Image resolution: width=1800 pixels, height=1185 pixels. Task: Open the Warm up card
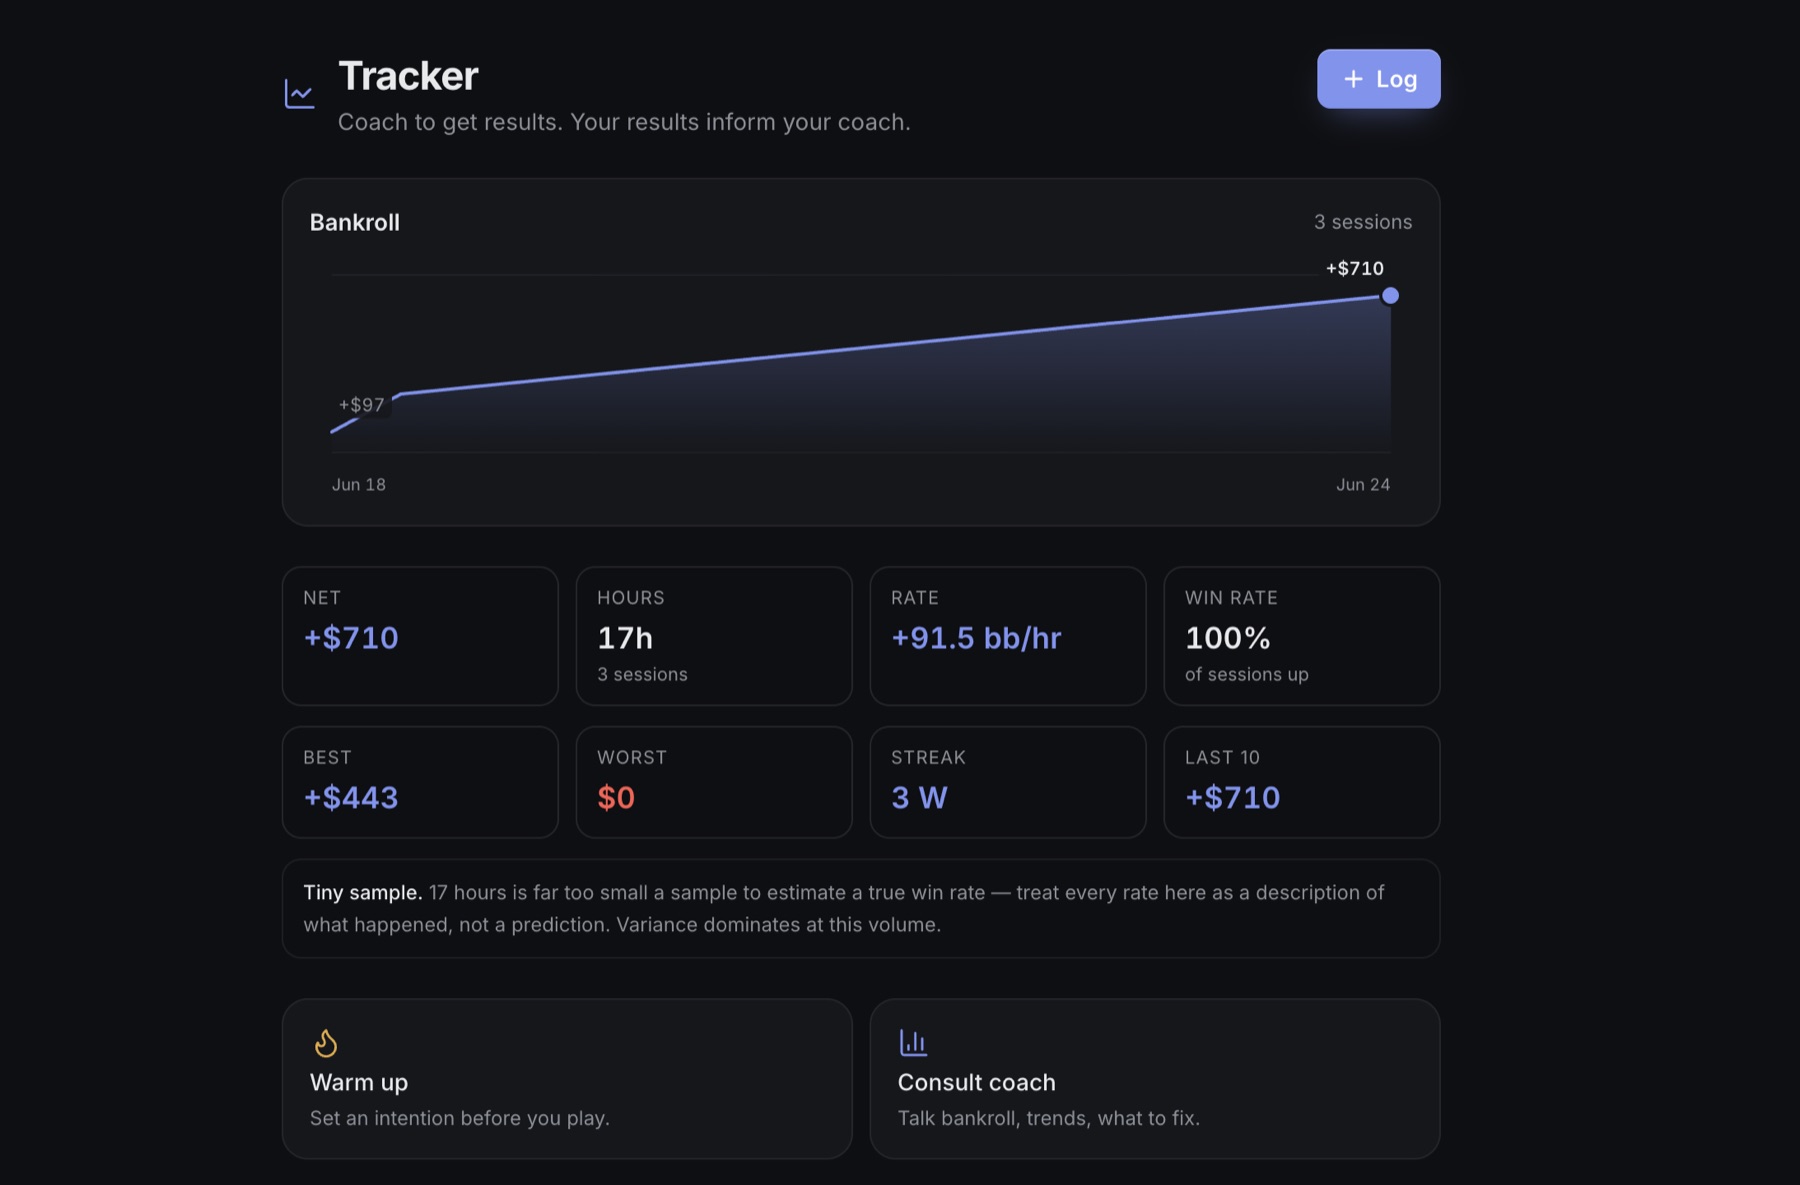(567, 1079)
